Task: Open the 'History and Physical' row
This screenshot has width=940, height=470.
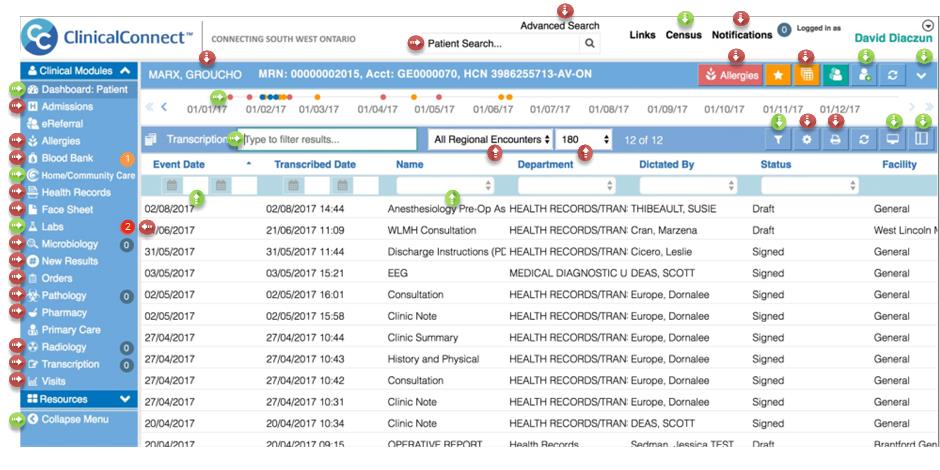Action: [x=538, y=359]
